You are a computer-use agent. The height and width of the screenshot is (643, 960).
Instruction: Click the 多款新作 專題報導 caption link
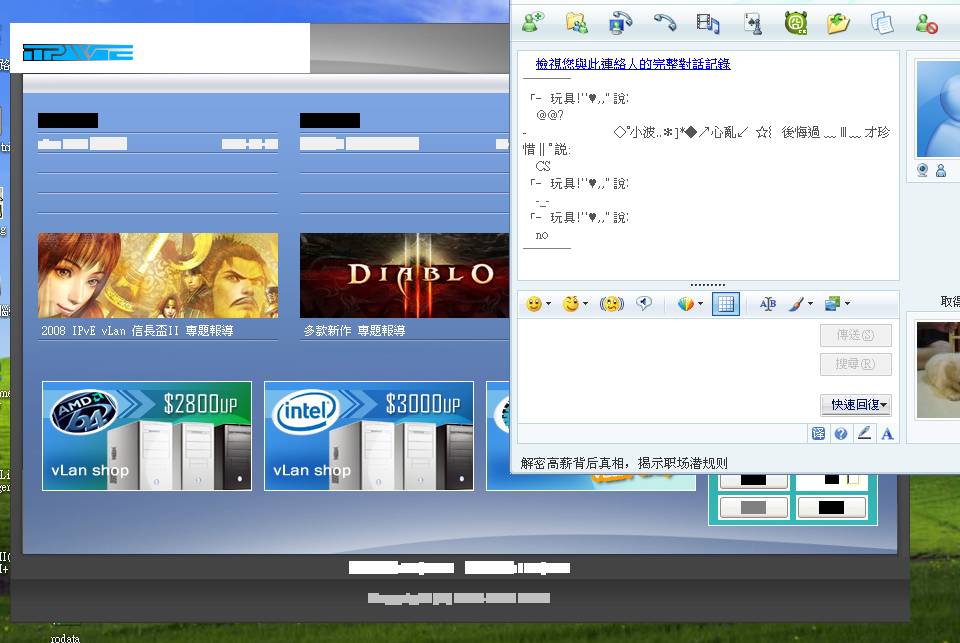coord(354,331)
